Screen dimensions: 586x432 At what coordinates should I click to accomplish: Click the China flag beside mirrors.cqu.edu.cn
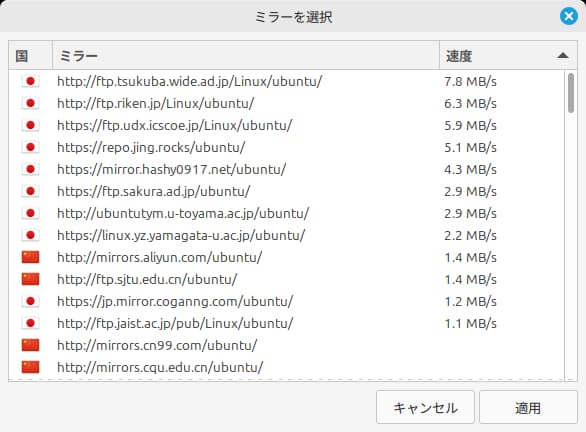(30, 368)
